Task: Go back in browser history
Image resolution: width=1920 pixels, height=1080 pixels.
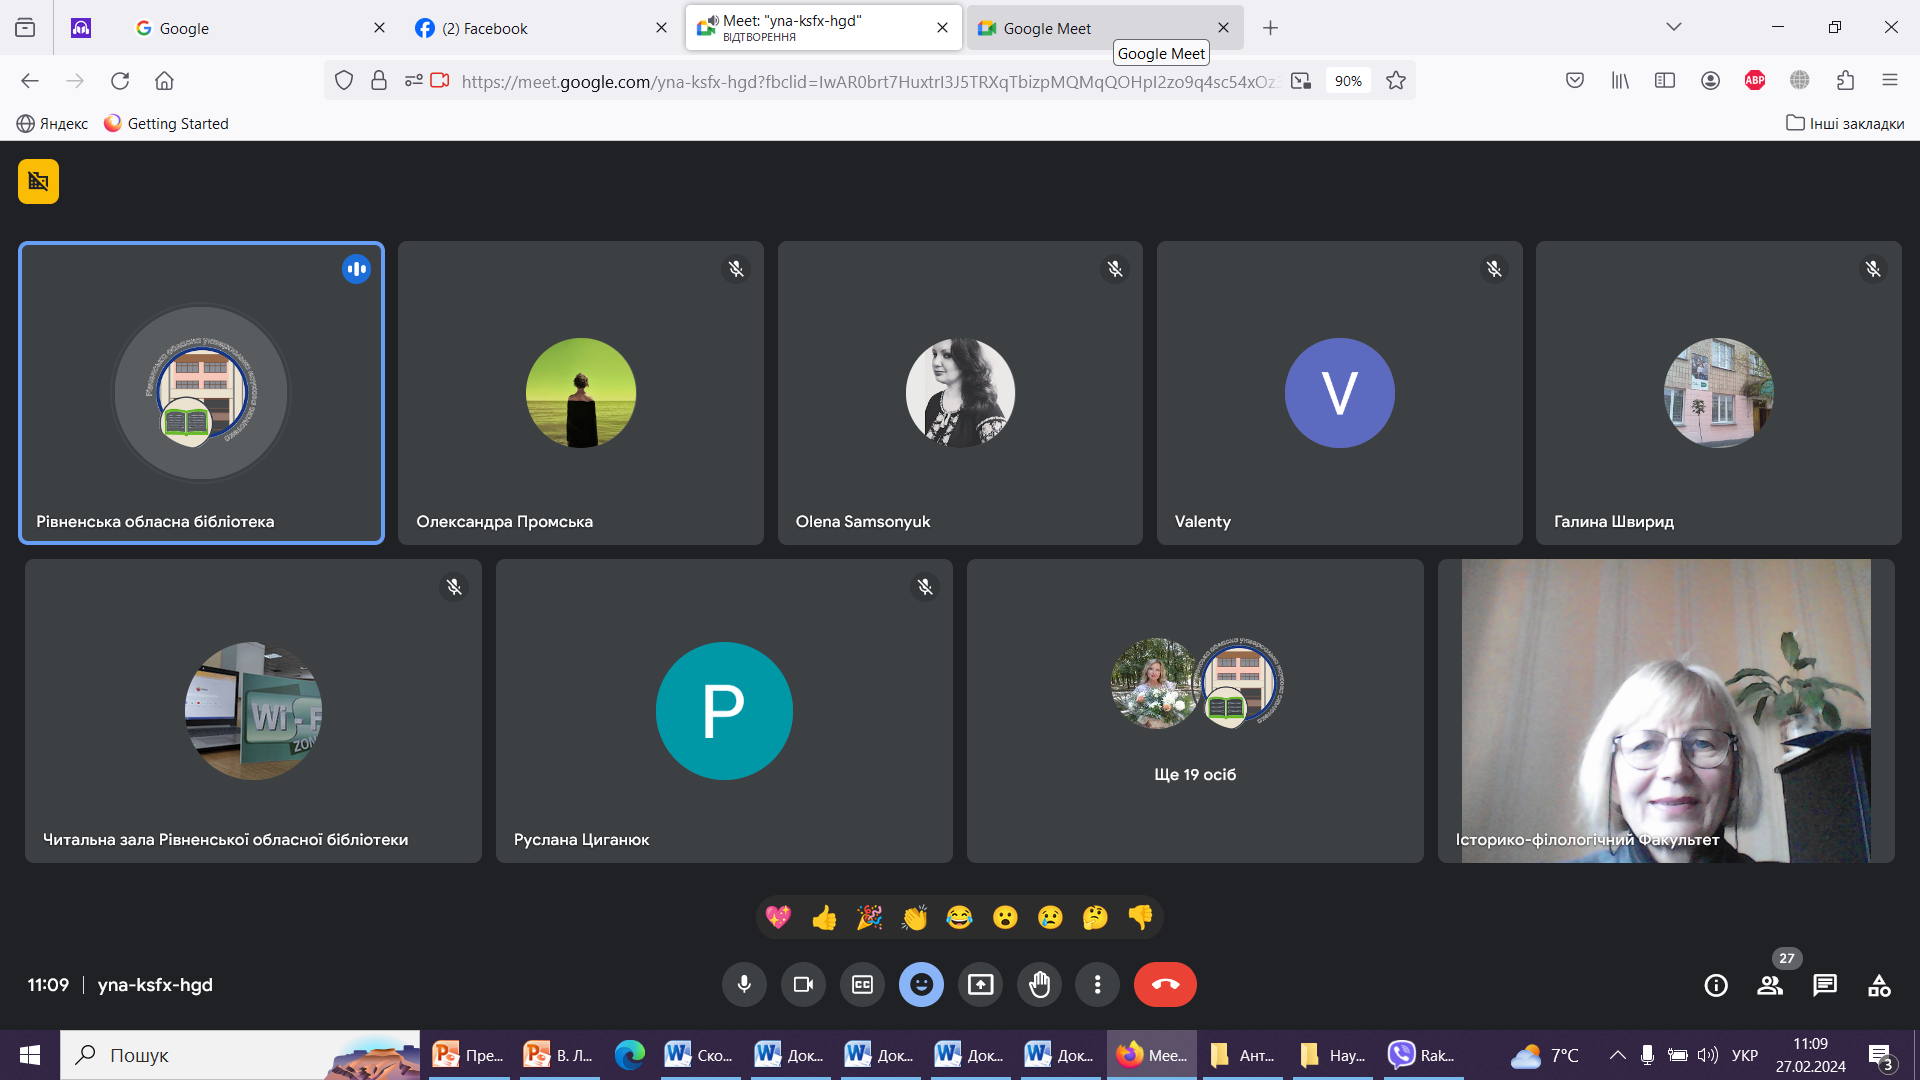Action: coord(30,81)
